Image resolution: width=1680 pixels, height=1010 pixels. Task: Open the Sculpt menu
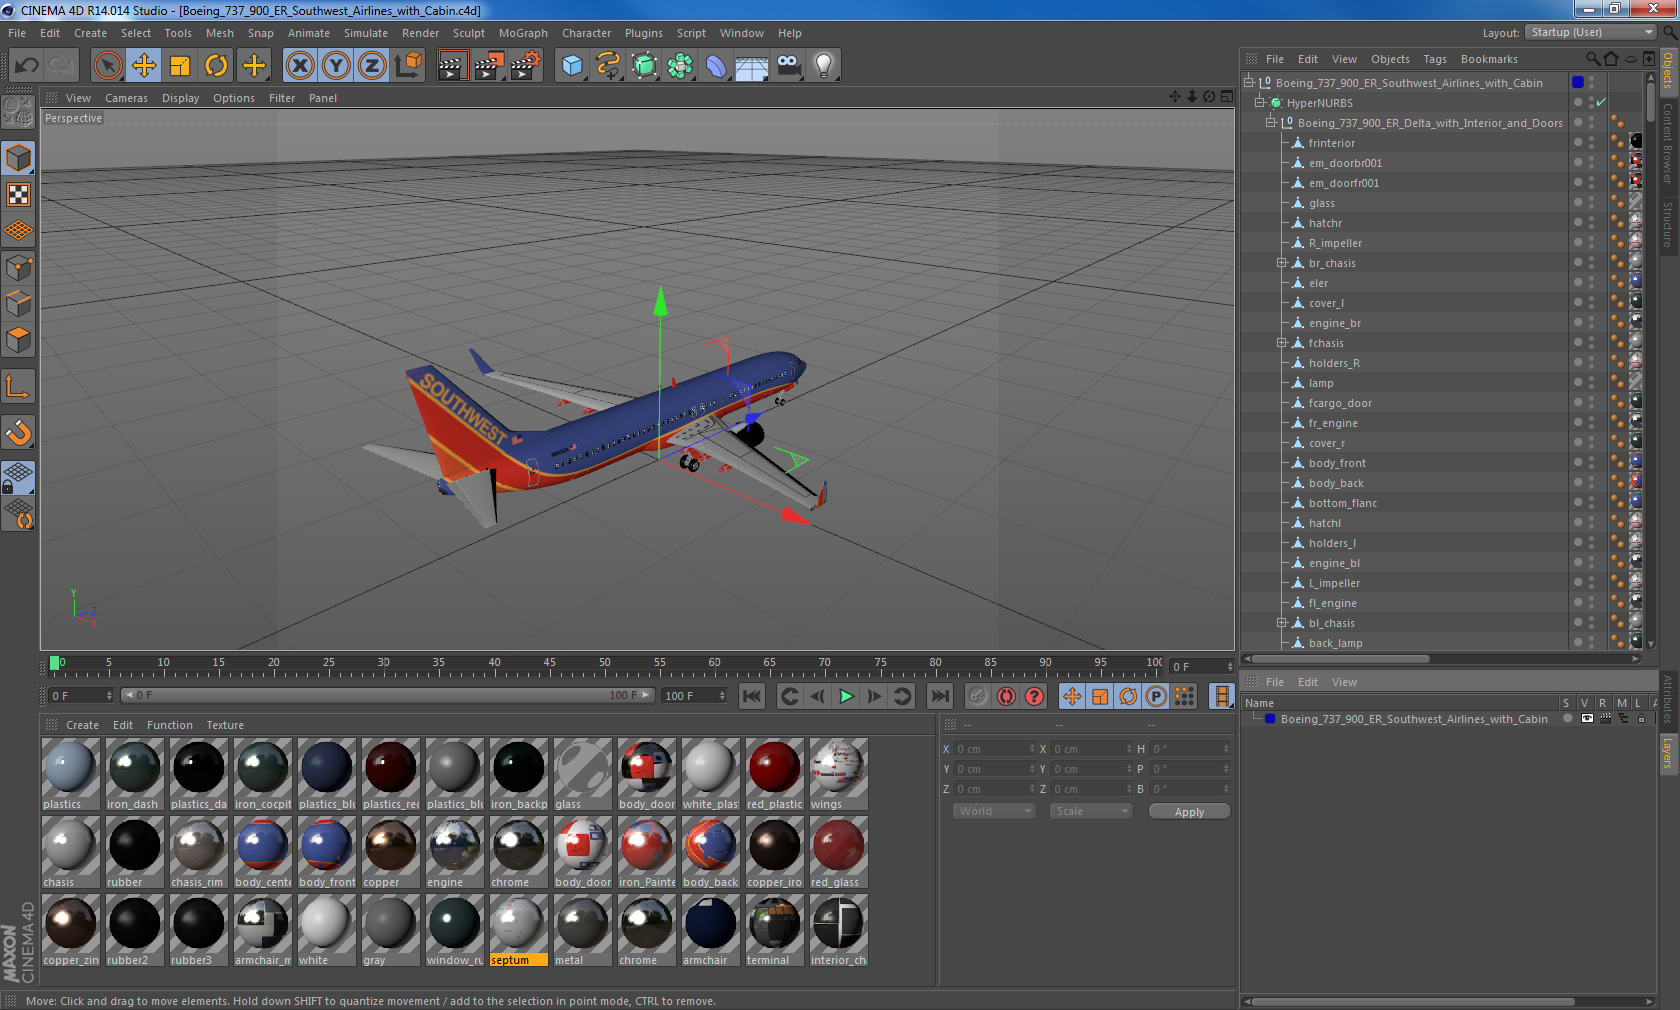click(468, 33)
